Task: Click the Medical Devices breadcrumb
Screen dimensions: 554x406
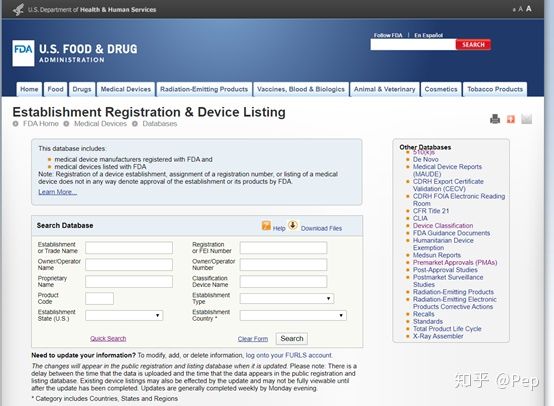Action: point(100,124)
